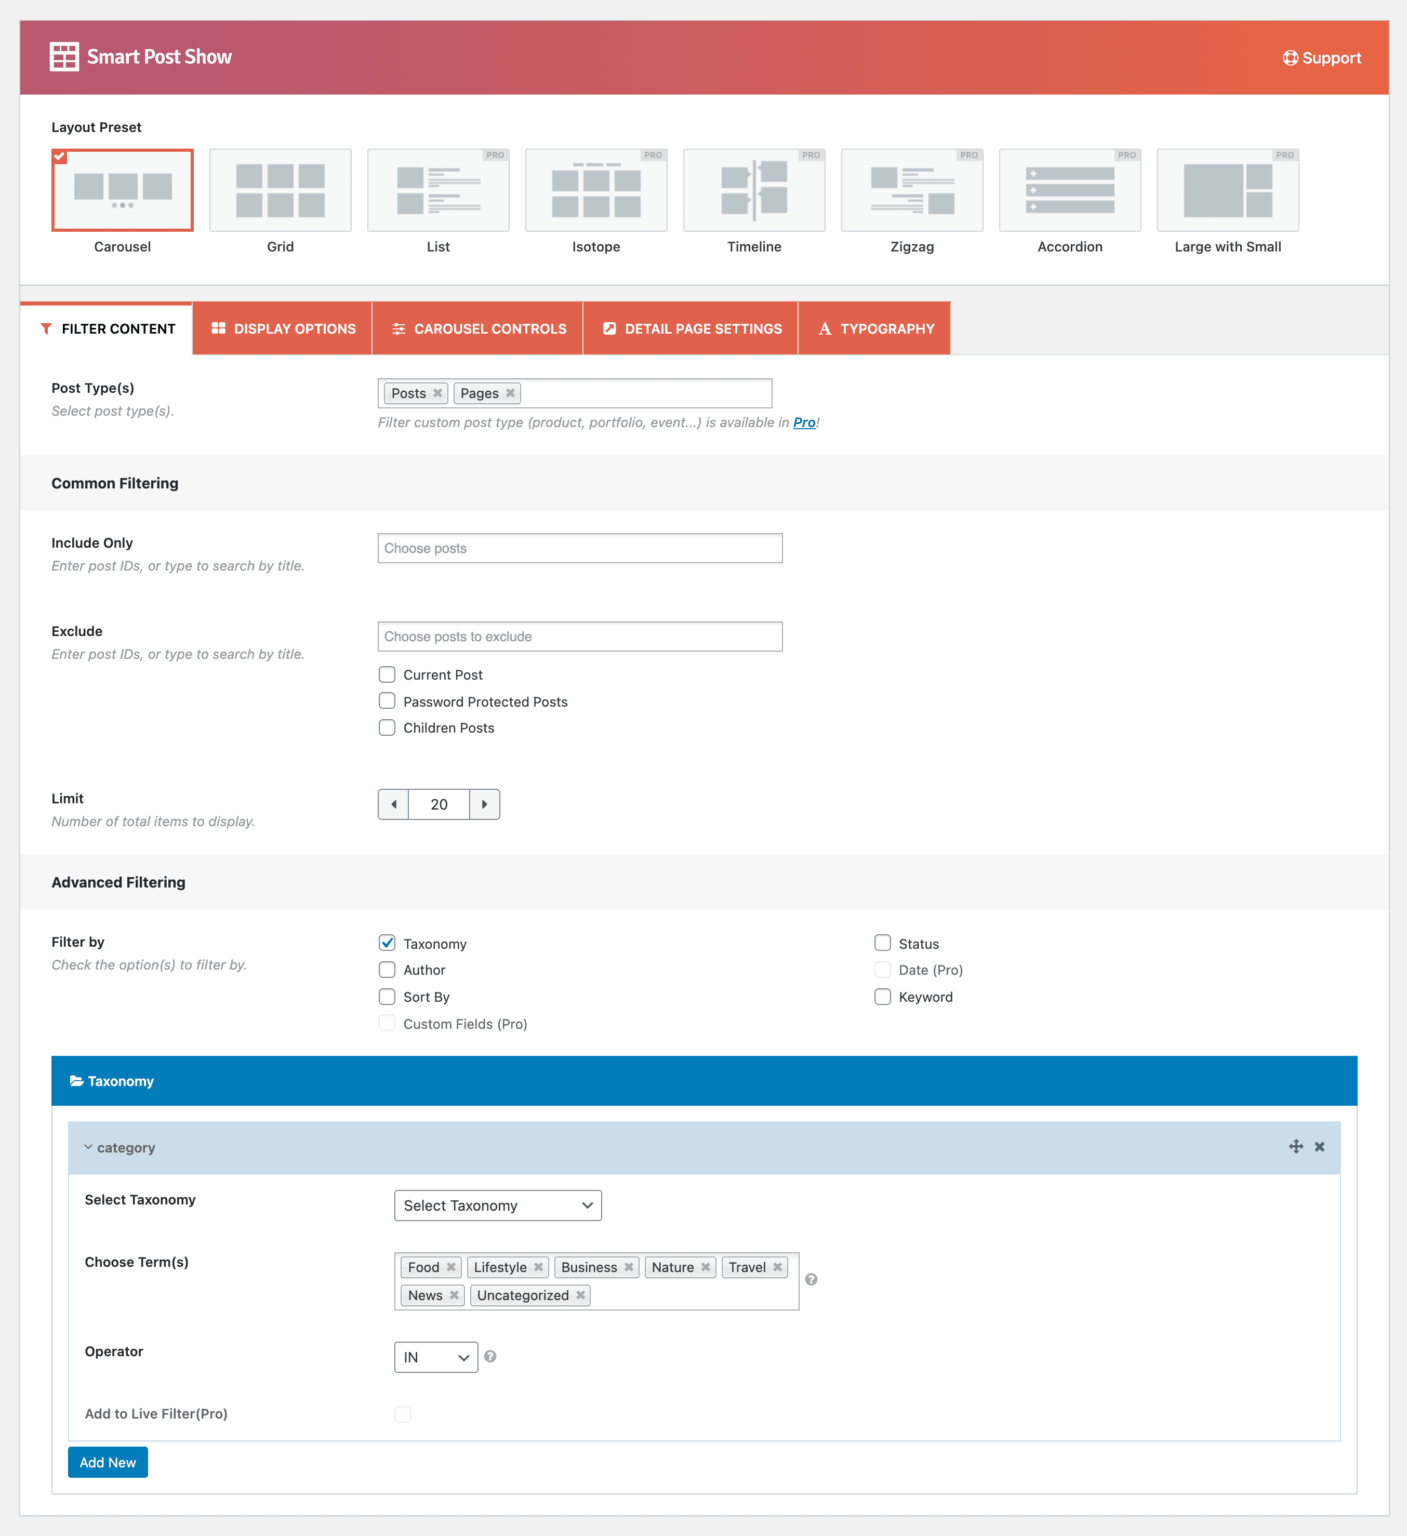The height and width of the screenshot is (1536, 1407).
Task: Click the Add New taxonomy button
Action: click(x=107, y=1461)
